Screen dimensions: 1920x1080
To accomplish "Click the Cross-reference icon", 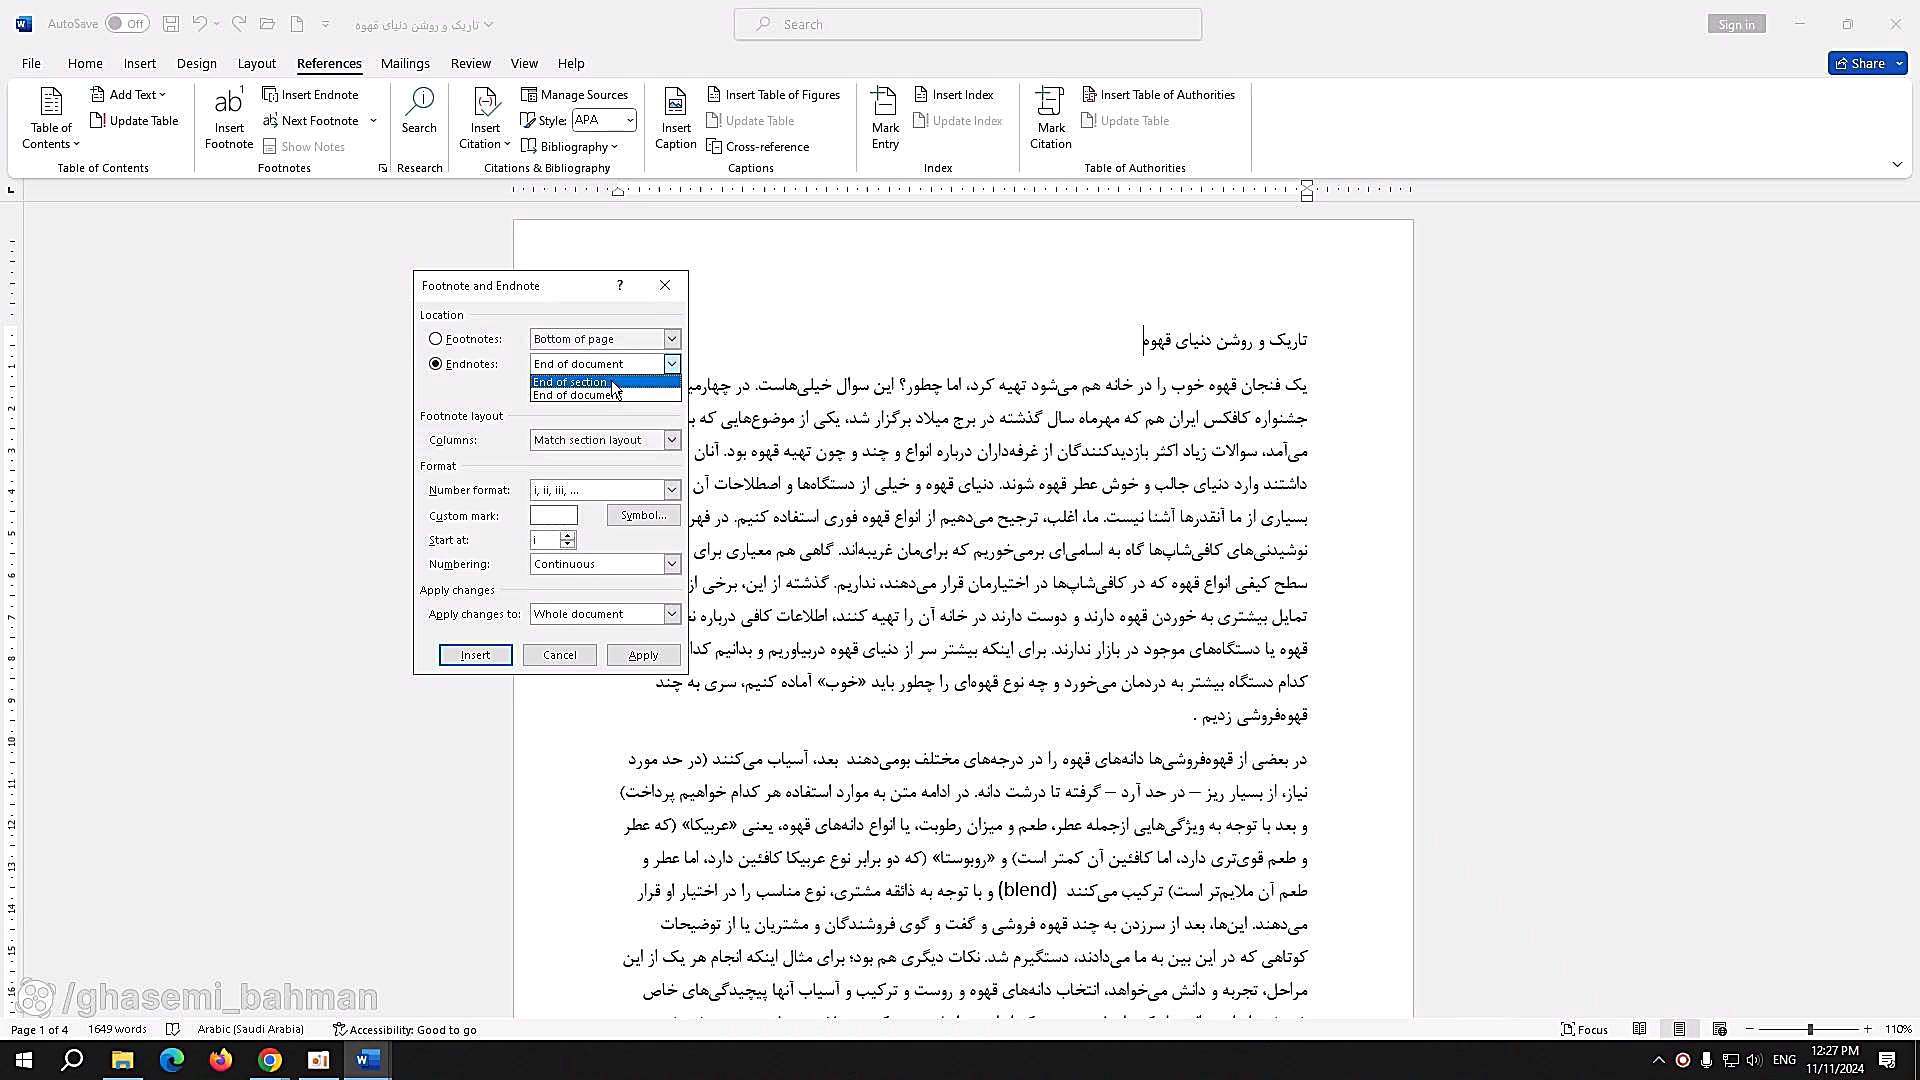I will click(758, 146).
